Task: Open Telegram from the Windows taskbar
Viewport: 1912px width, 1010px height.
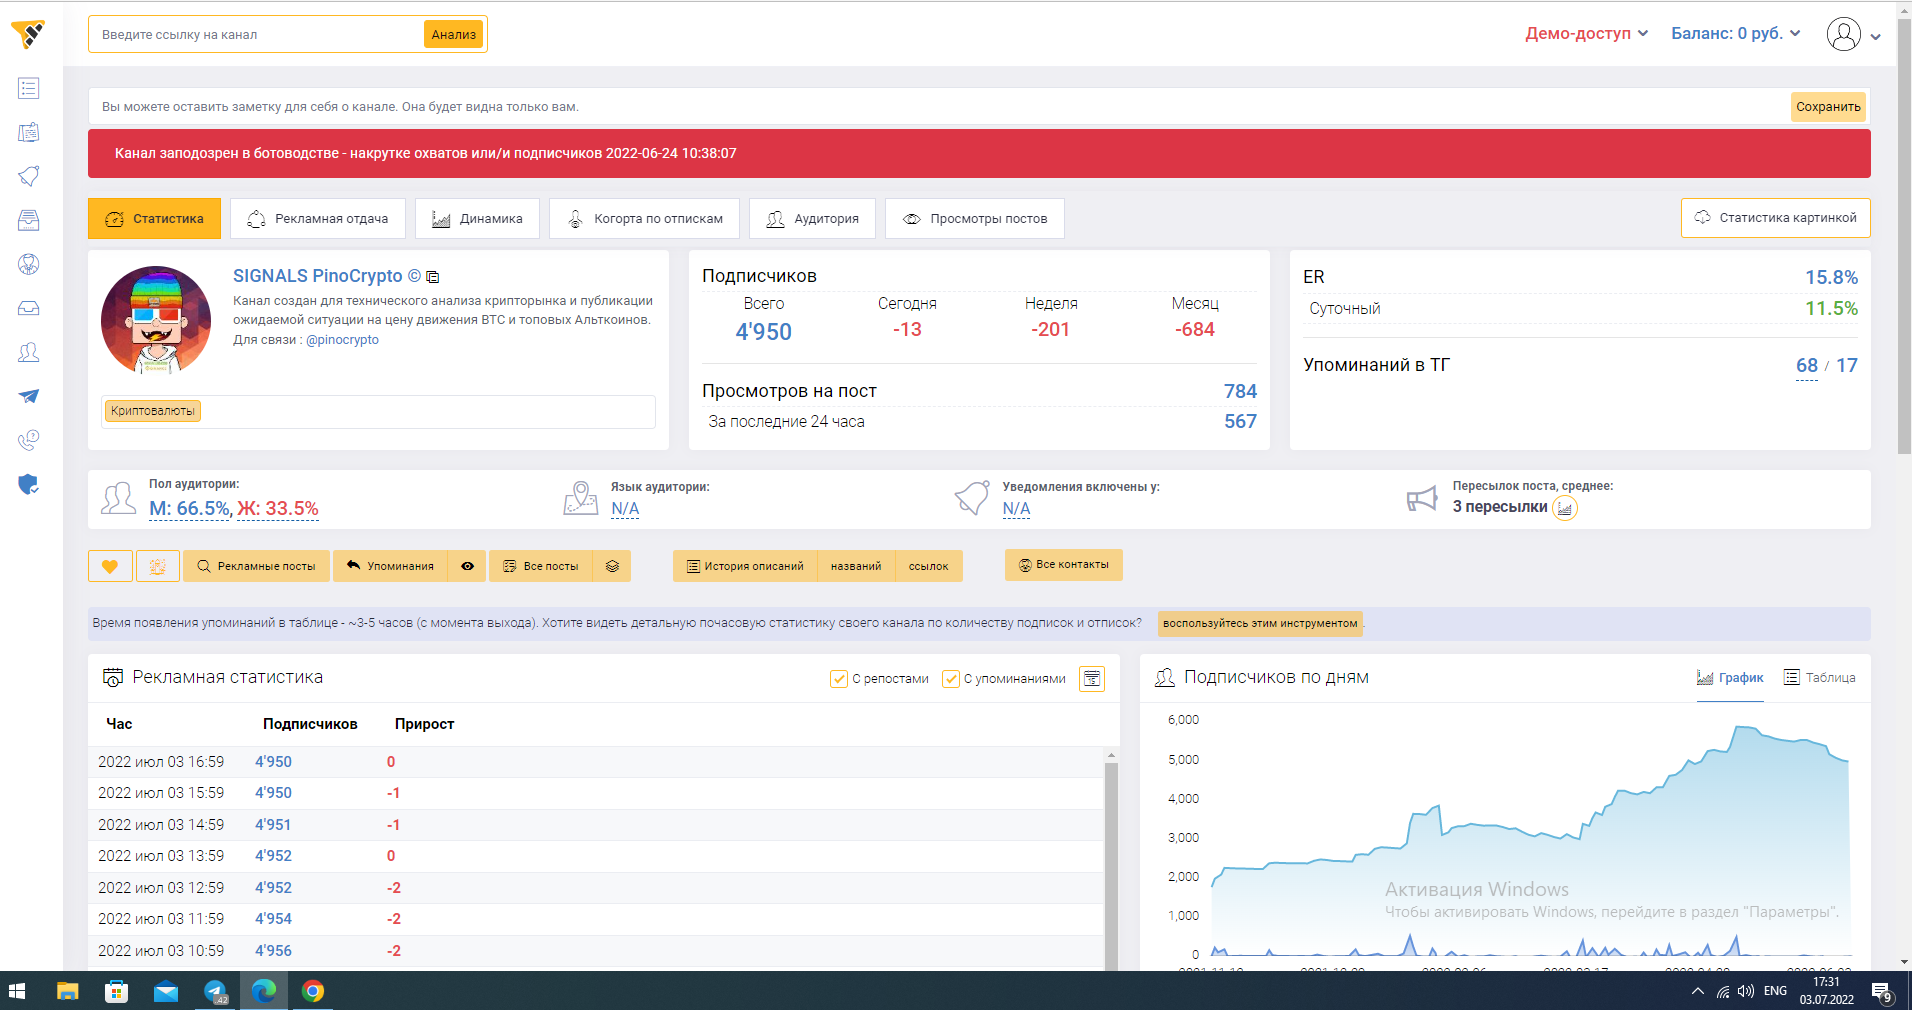Action: 215,991
